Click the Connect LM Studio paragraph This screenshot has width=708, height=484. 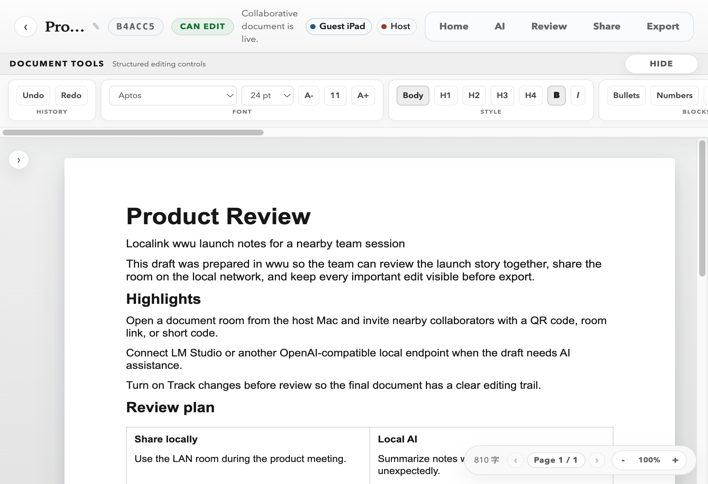coord(348,359)
